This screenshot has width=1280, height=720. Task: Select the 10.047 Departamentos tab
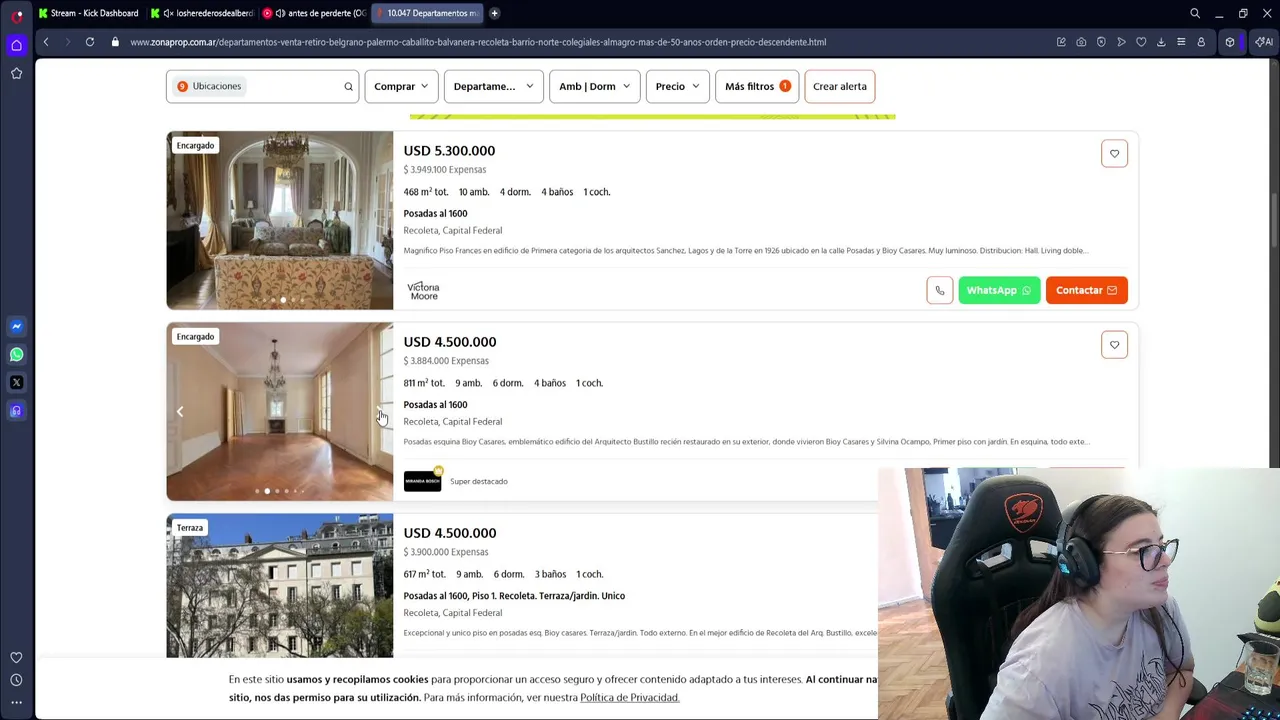[428, 13]
